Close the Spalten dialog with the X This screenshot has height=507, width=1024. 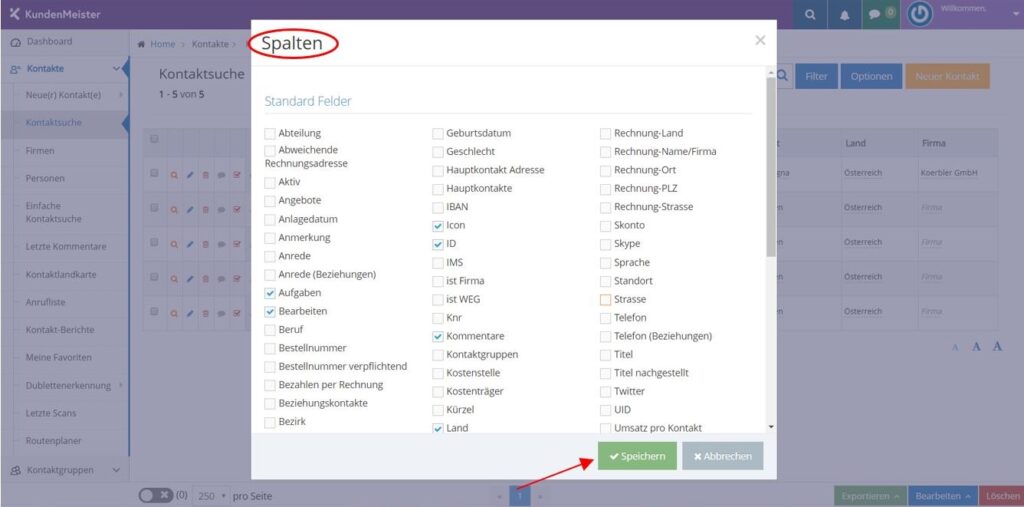(x=760, y=41)
